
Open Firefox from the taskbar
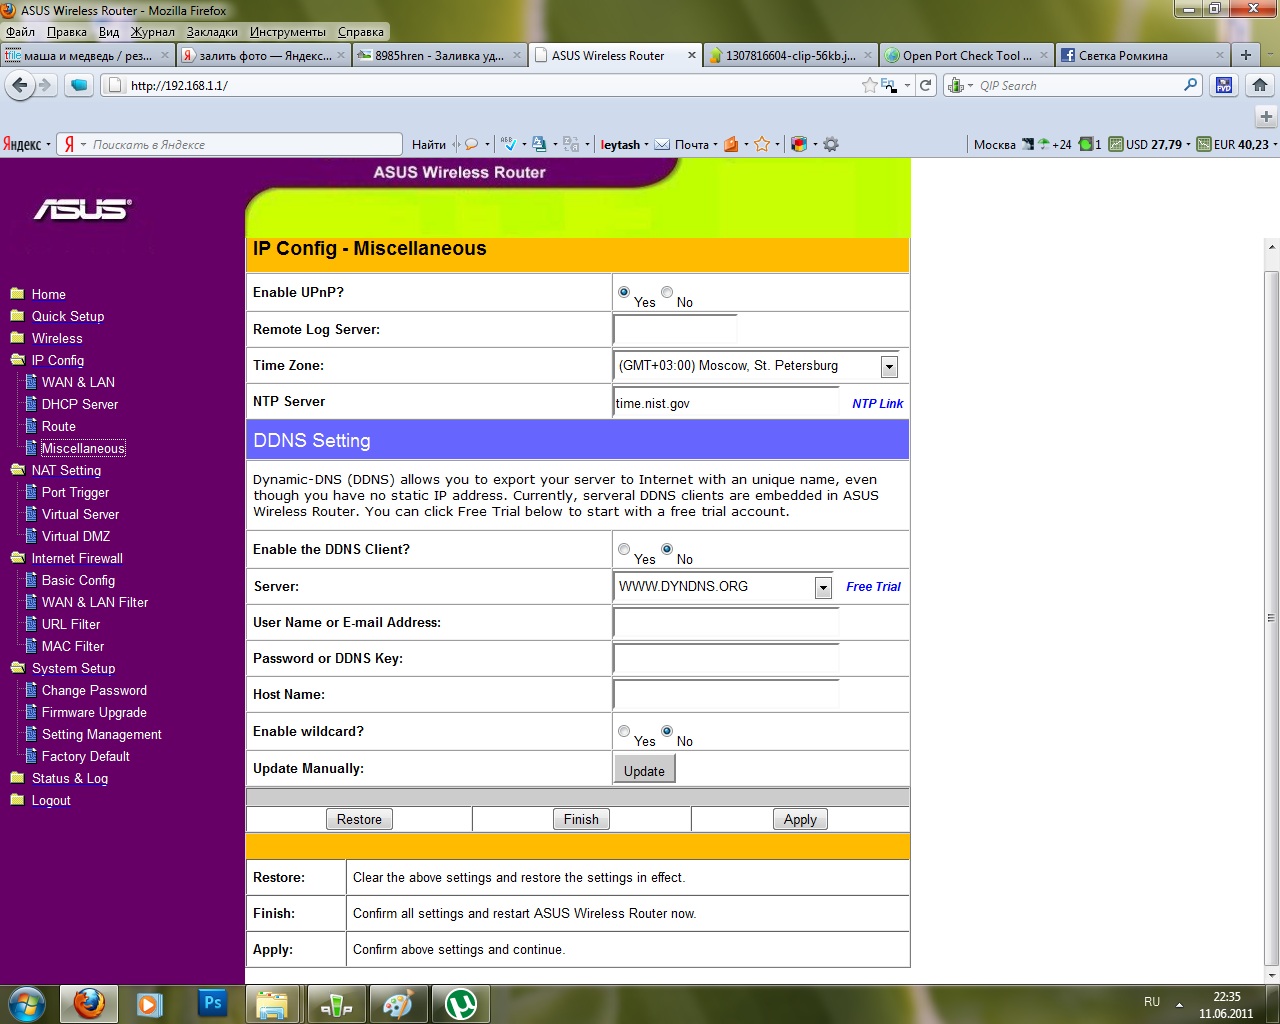[89, 1003]
